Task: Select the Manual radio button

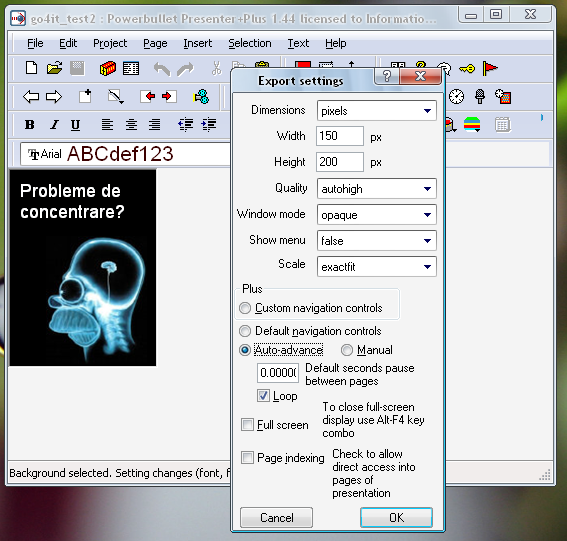Action: [x=346, y=350]
